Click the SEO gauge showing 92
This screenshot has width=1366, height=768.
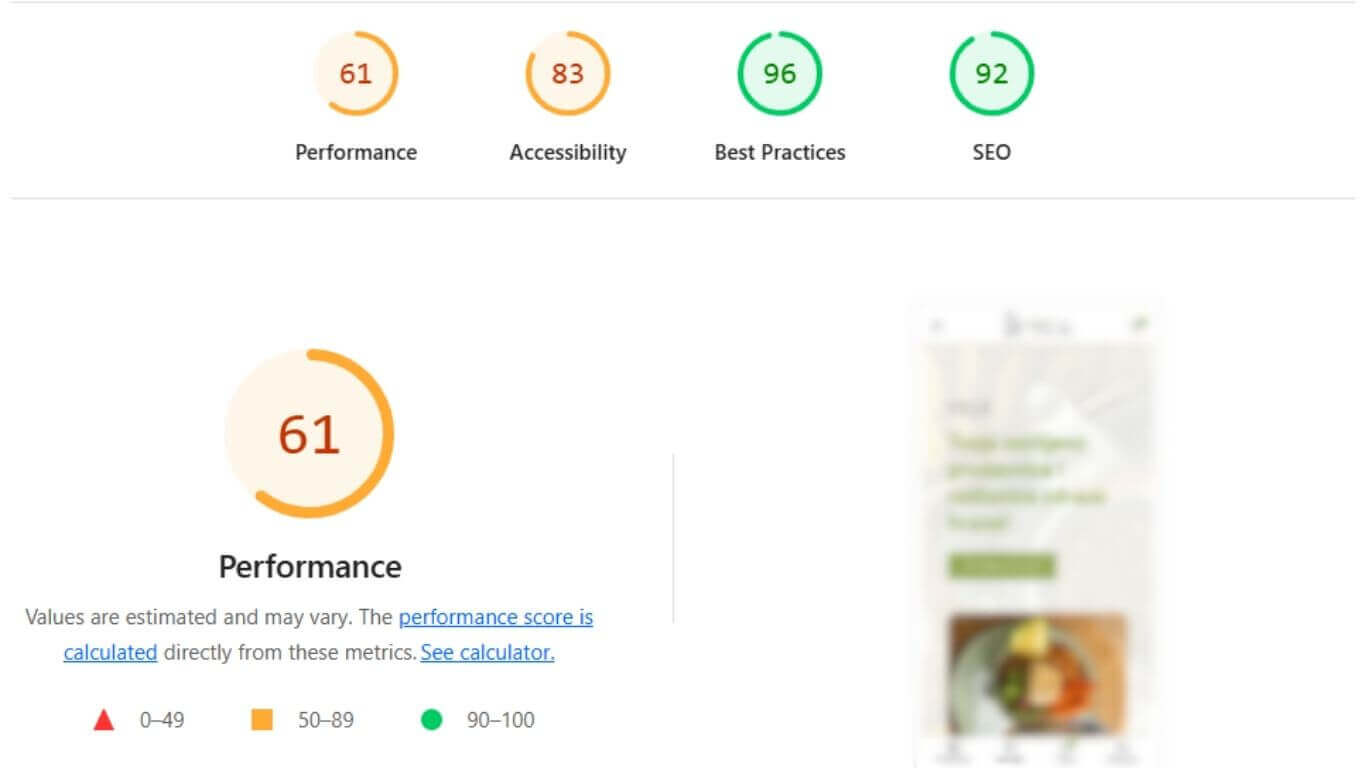(991, 73)
